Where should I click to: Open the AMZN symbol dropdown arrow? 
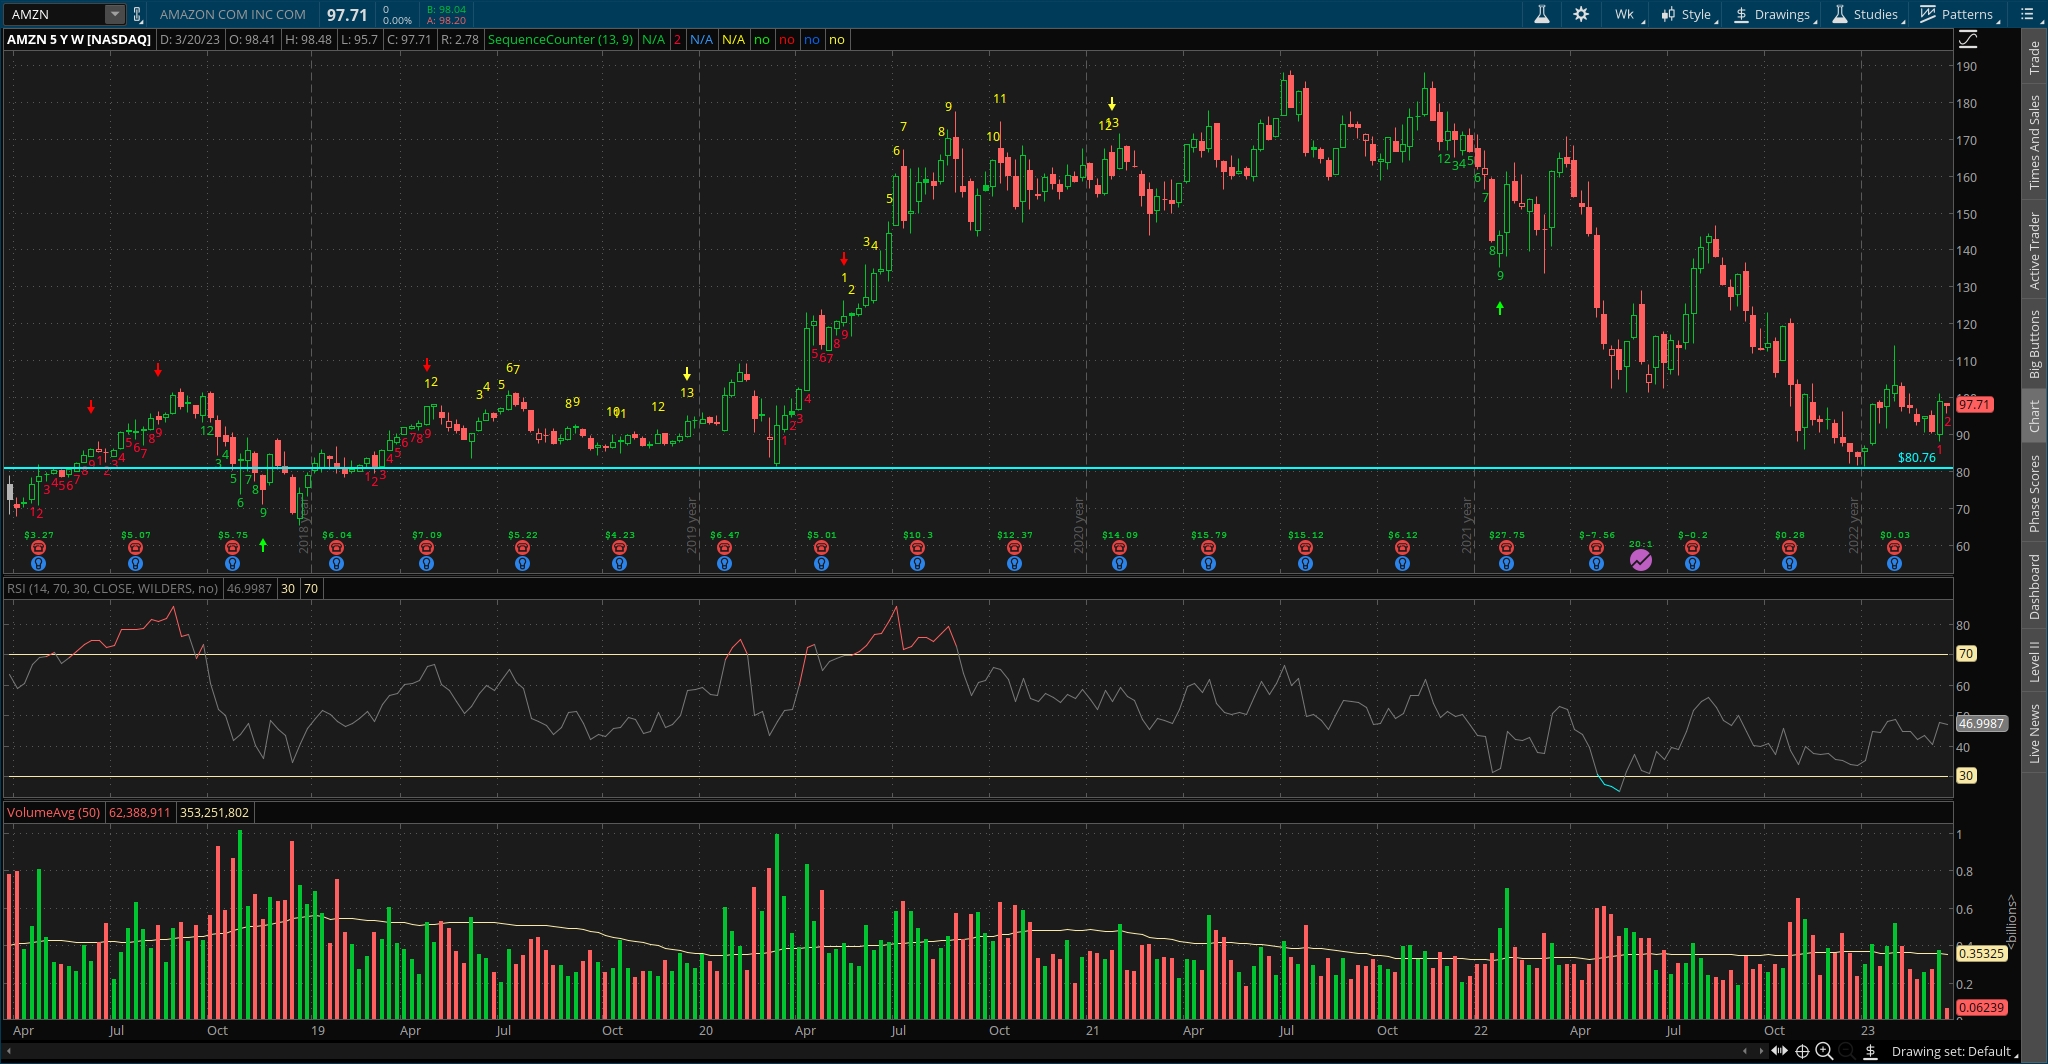115,14
